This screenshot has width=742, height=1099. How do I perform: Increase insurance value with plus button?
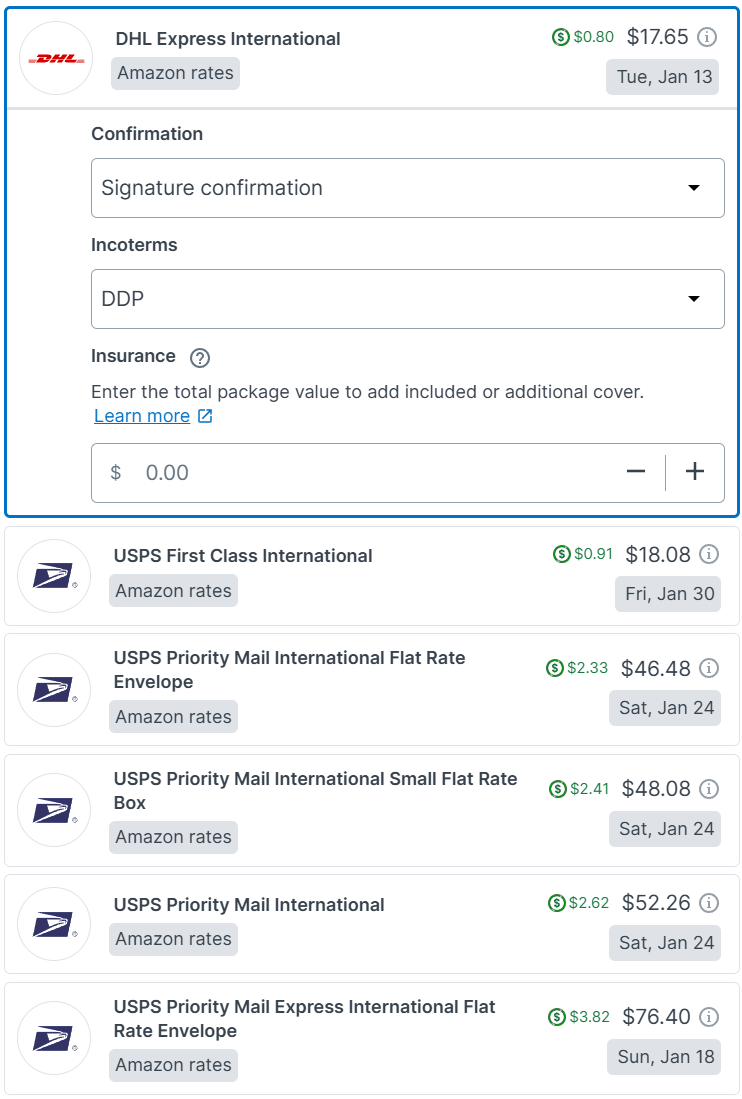pos(695,472)
